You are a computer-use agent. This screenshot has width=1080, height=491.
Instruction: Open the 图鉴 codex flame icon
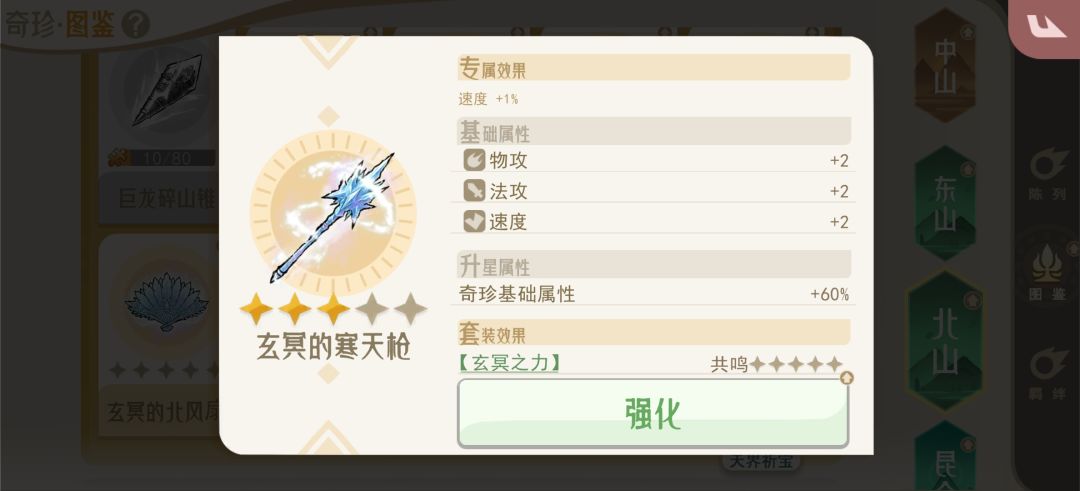(x=1047, y=272)
